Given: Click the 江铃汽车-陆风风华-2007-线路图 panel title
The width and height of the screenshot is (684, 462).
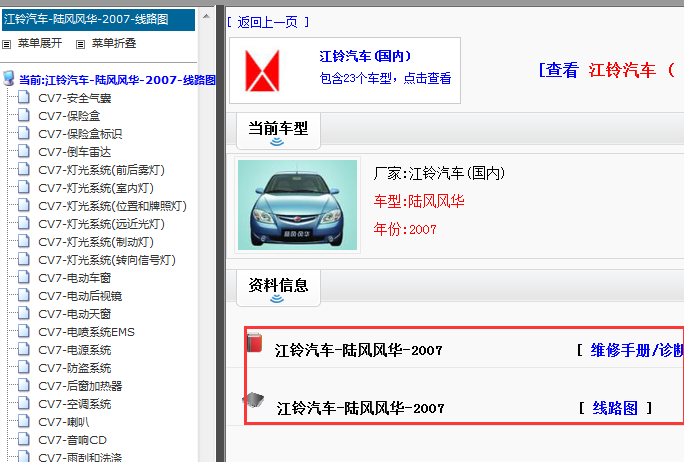Looking at the screenshot, I should pyautogui.click(x=99, y=20).
